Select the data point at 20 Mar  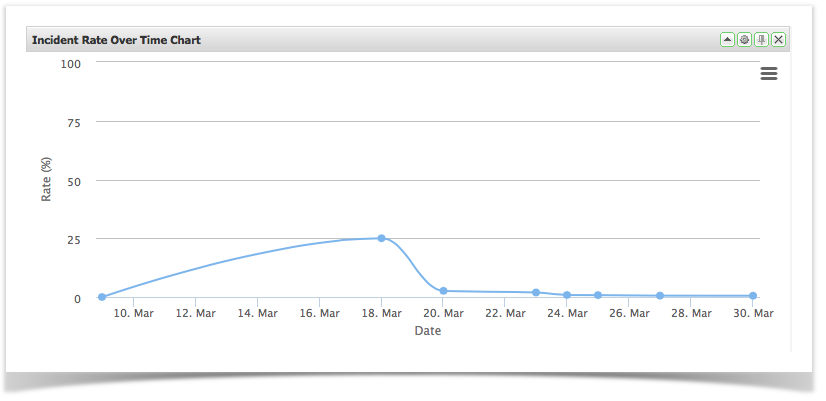(x=443, y=291)
